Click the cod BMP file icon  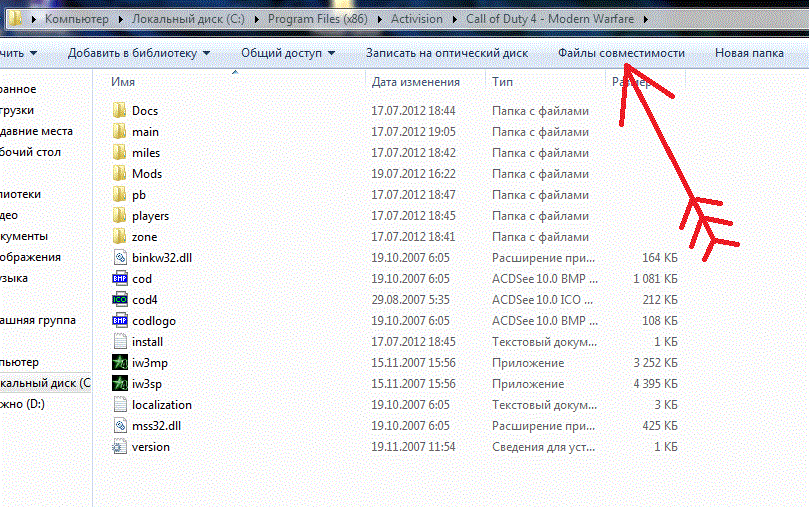point(120,279)
